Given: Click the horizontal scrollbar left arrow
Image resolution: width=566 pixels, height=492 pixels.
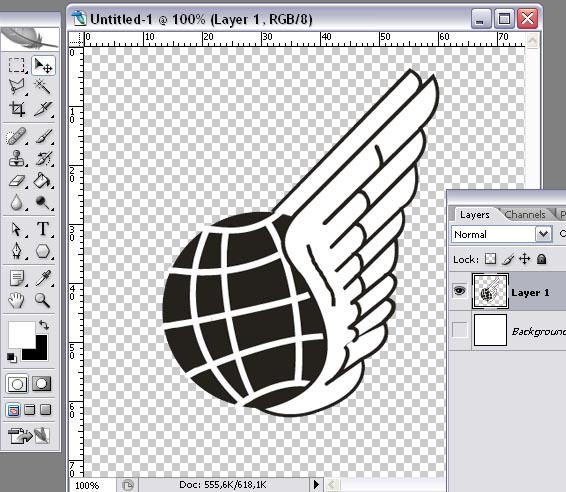Looking at the screenshot, I should pyautogui.click(x=332, y=484).
